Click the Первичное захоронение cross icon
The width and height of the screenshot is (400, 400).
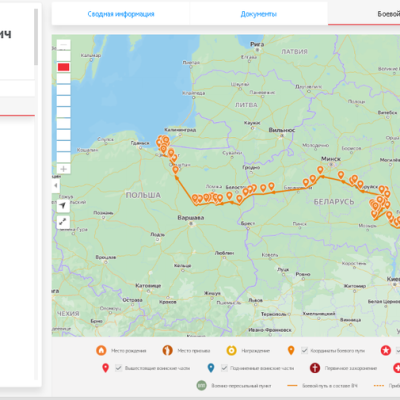[x=315, y=368]
